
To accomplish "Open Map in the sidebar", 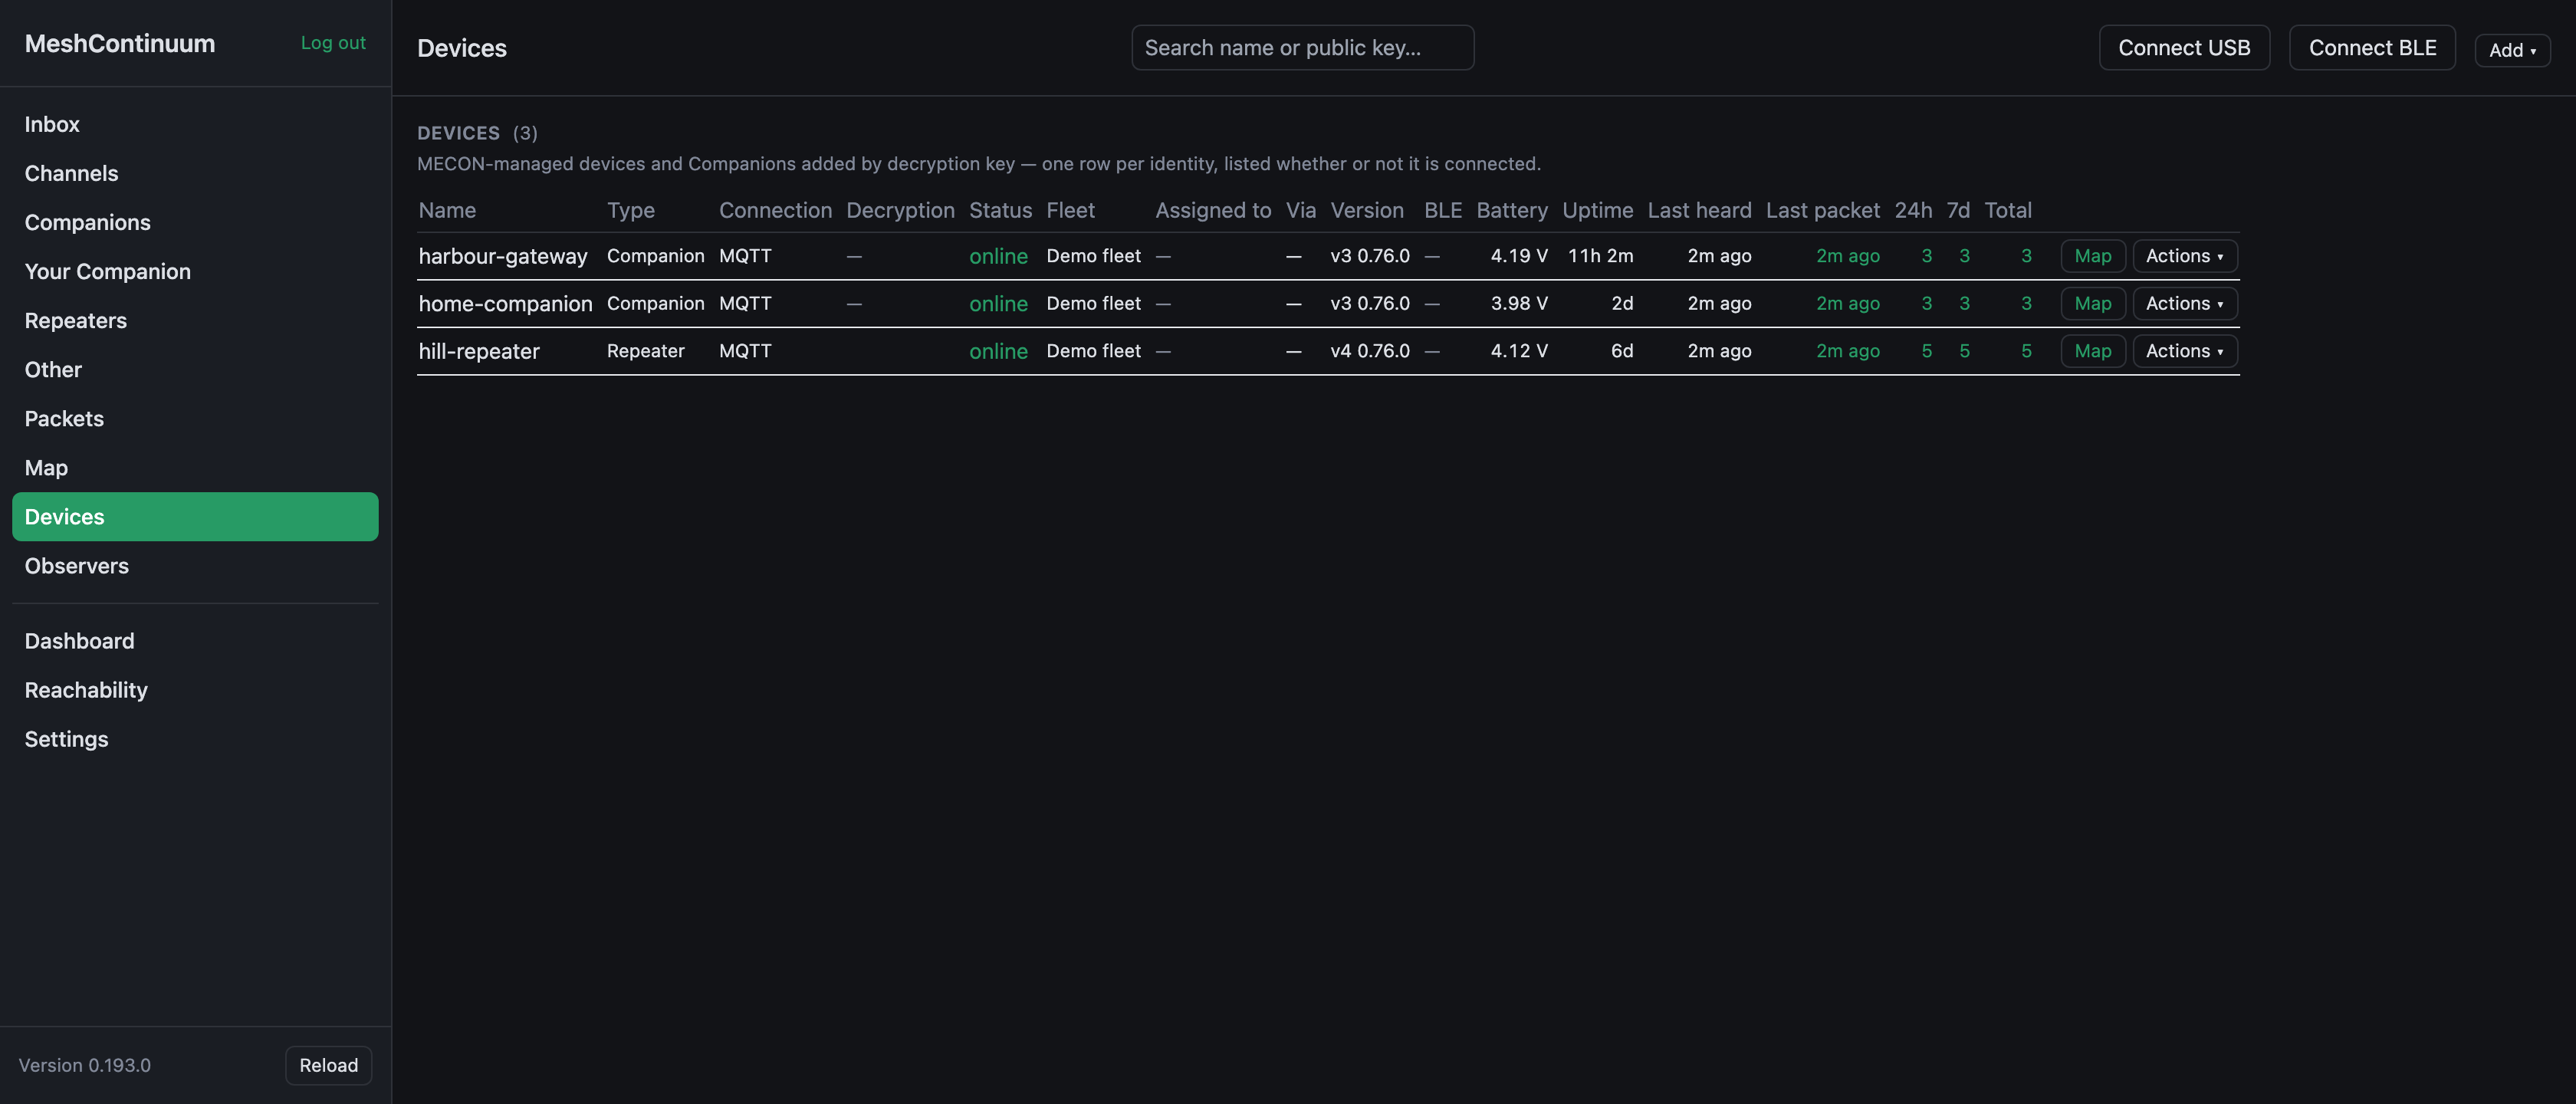I will point(195,467).
